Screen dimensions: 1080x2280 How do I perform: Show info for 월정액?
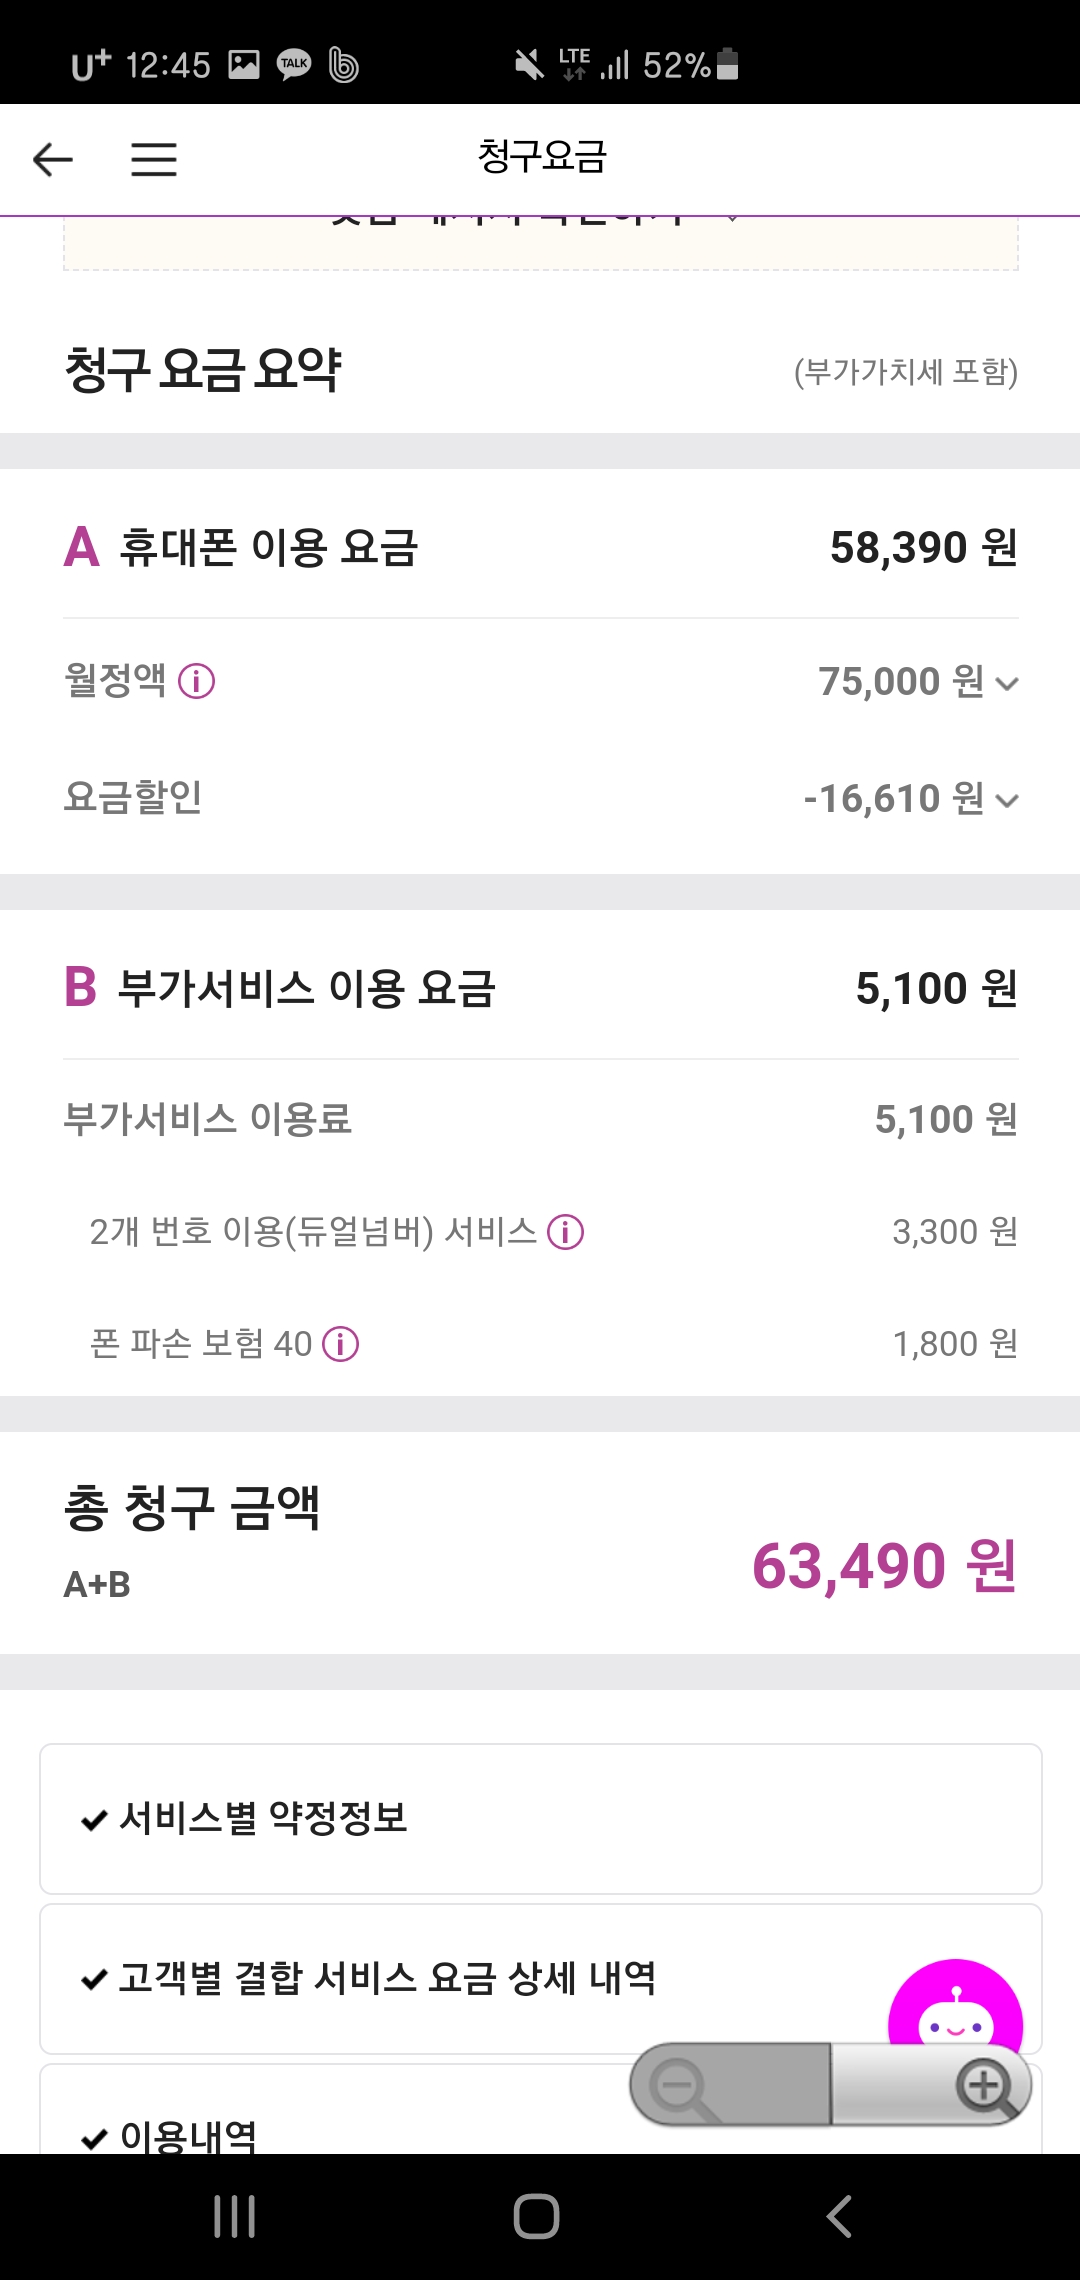[x=196, y=682]
